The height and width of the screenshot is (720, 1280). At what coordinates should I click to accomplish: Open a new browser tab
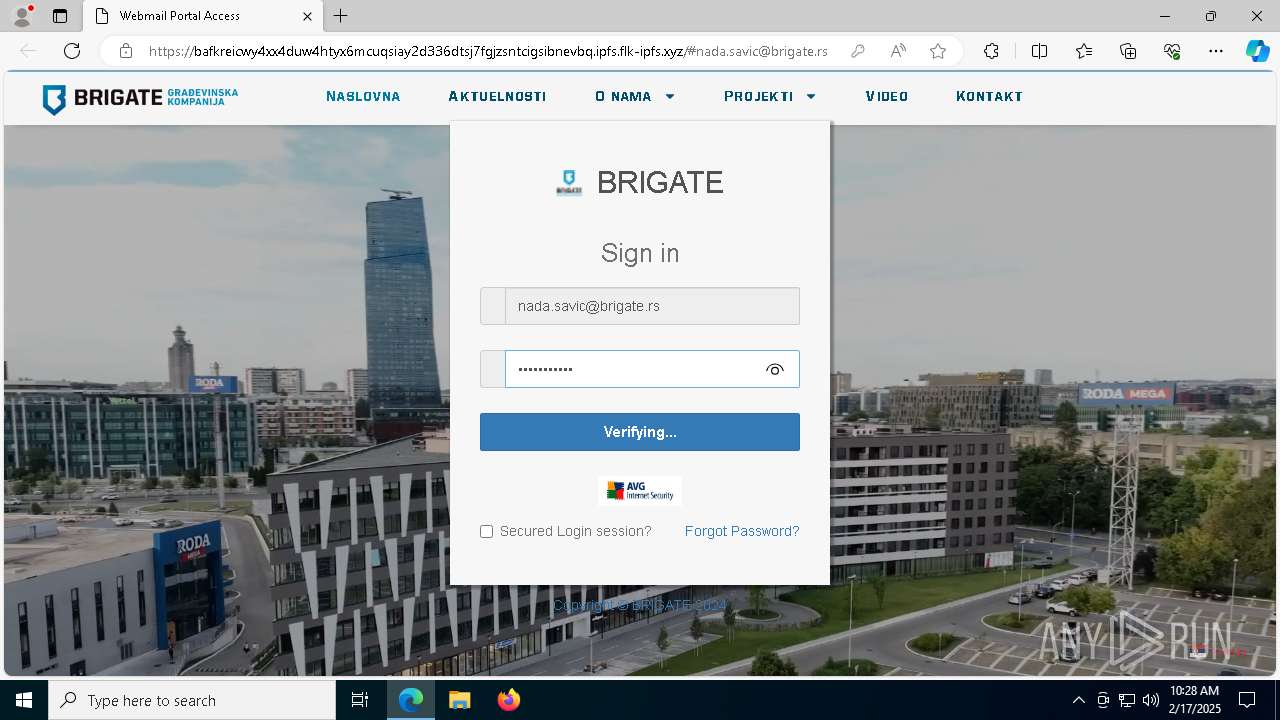(341, 16)
